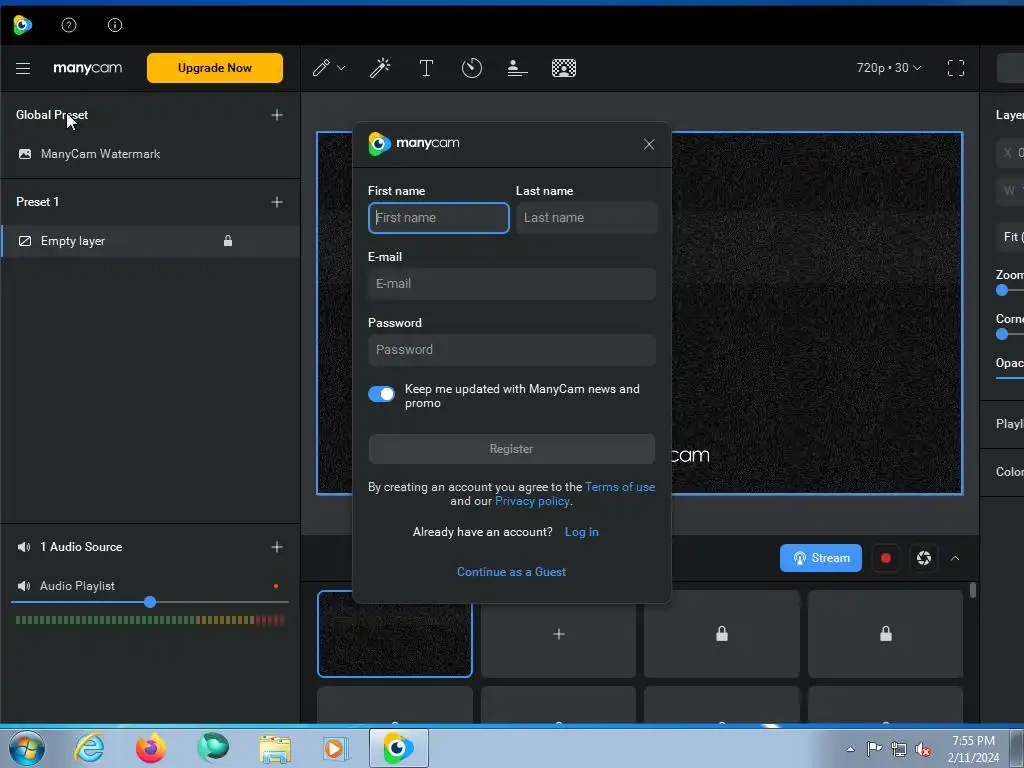The image size is (1024, 768).
Task: Take a snapshot with shutter icon
Action: click(923, 558)
